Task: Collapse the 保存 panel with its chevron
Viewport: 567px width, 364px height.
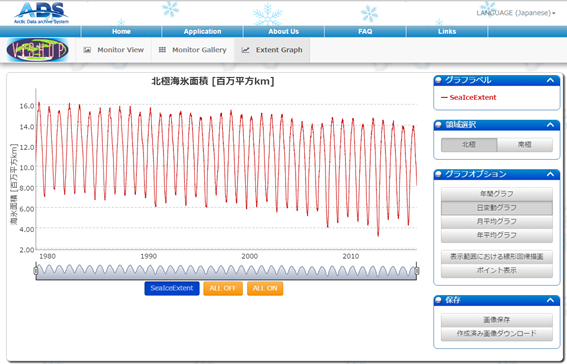Action: [550, 300]
